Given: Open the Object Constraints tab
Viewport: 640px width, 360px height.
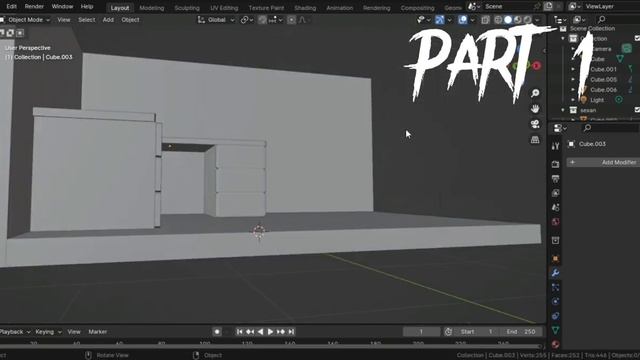Looking at the screenshot, I should (x=555, y=316).
